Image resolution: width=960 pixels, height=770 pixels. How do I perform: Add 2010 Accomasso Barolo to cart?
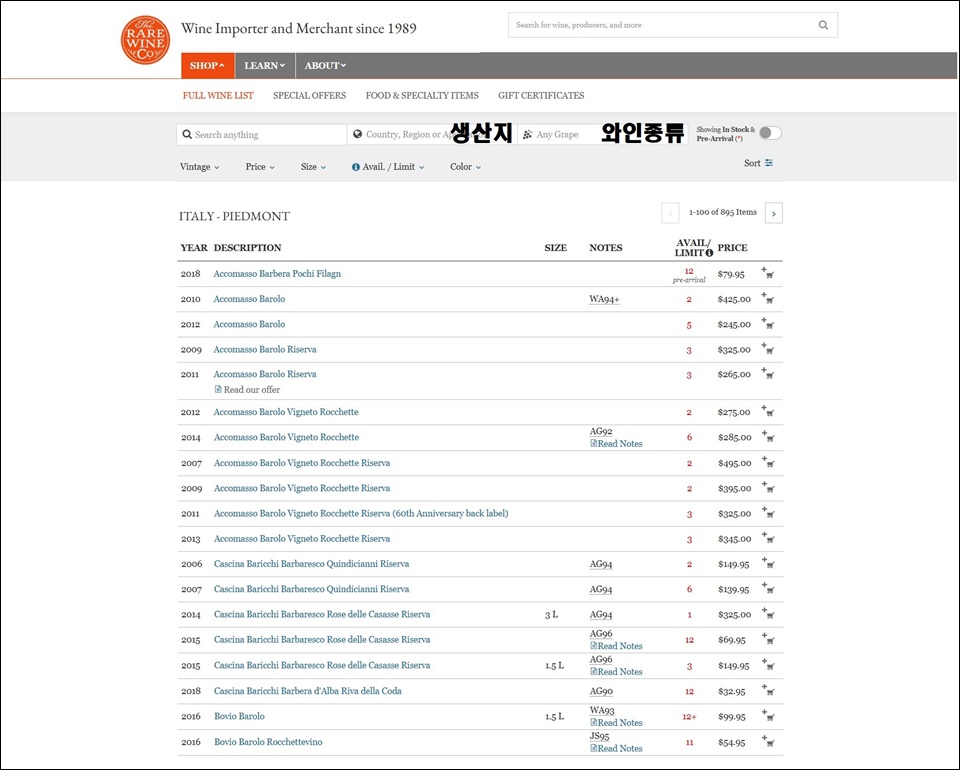[768, 298]
